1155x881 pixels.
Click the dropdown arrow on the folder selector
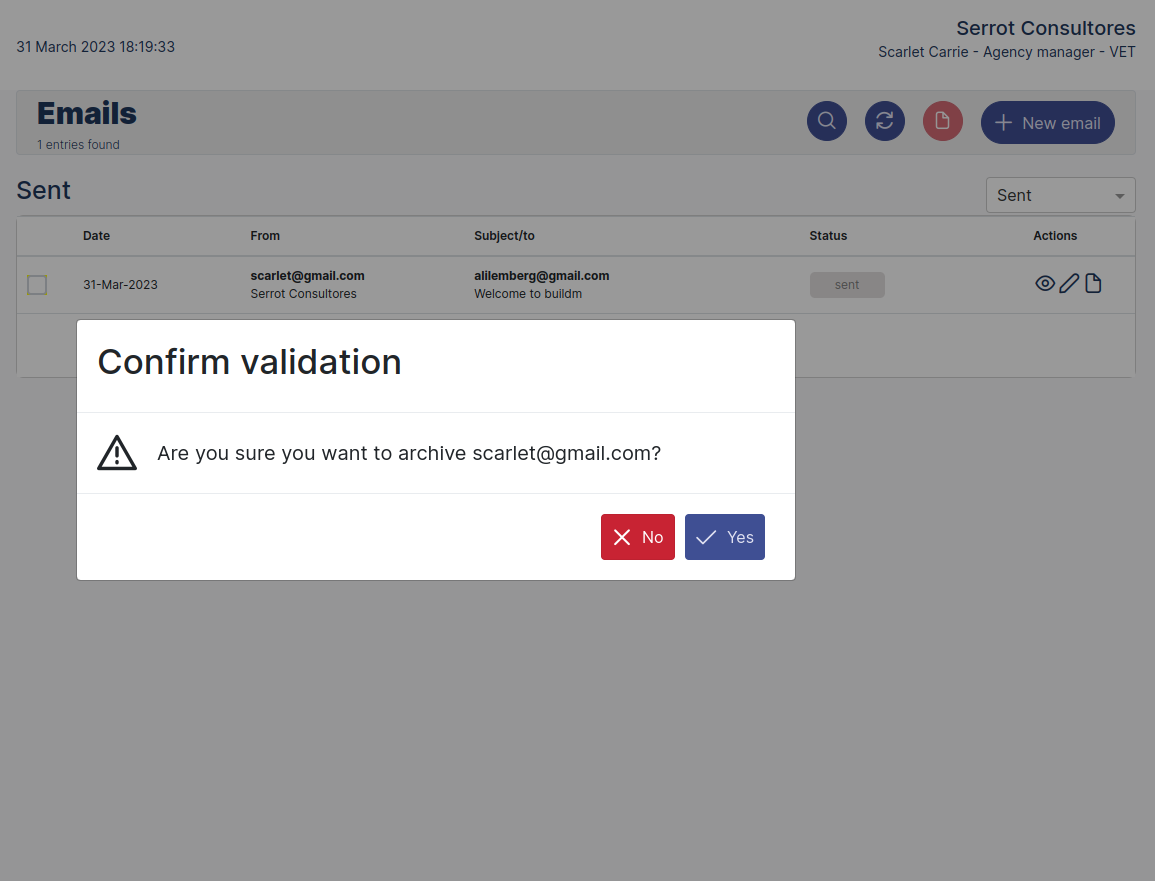(x=1122, y=194)
